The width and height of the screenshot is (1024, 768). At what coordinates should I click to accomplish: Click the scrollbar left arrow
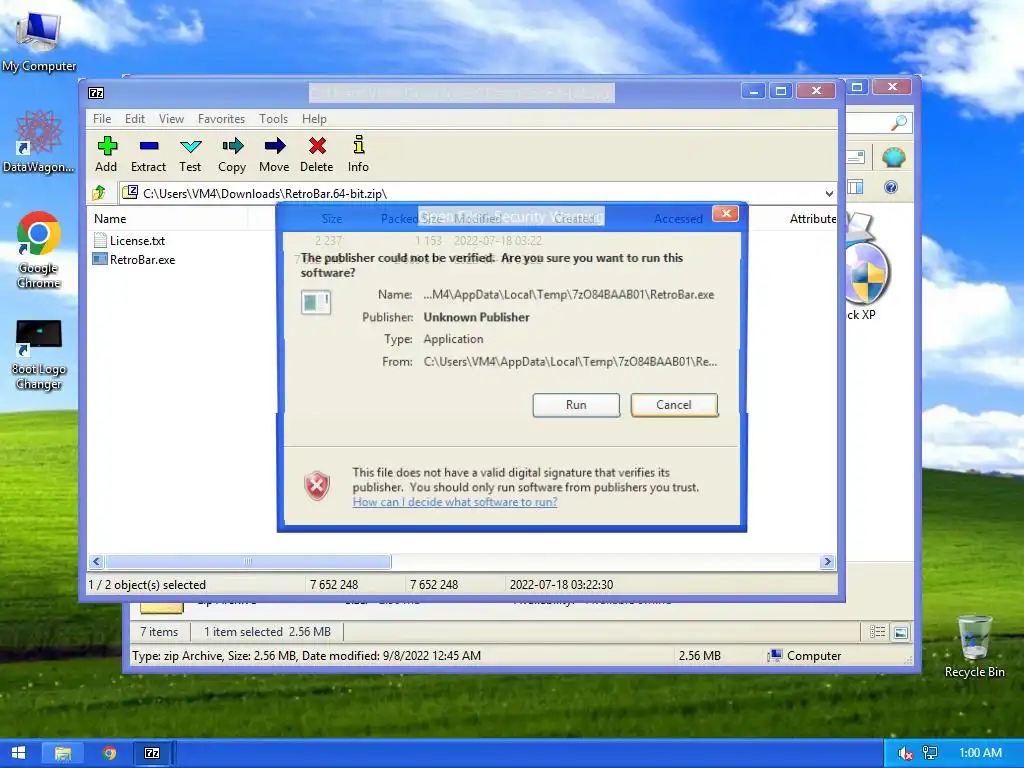coord(97,562)
